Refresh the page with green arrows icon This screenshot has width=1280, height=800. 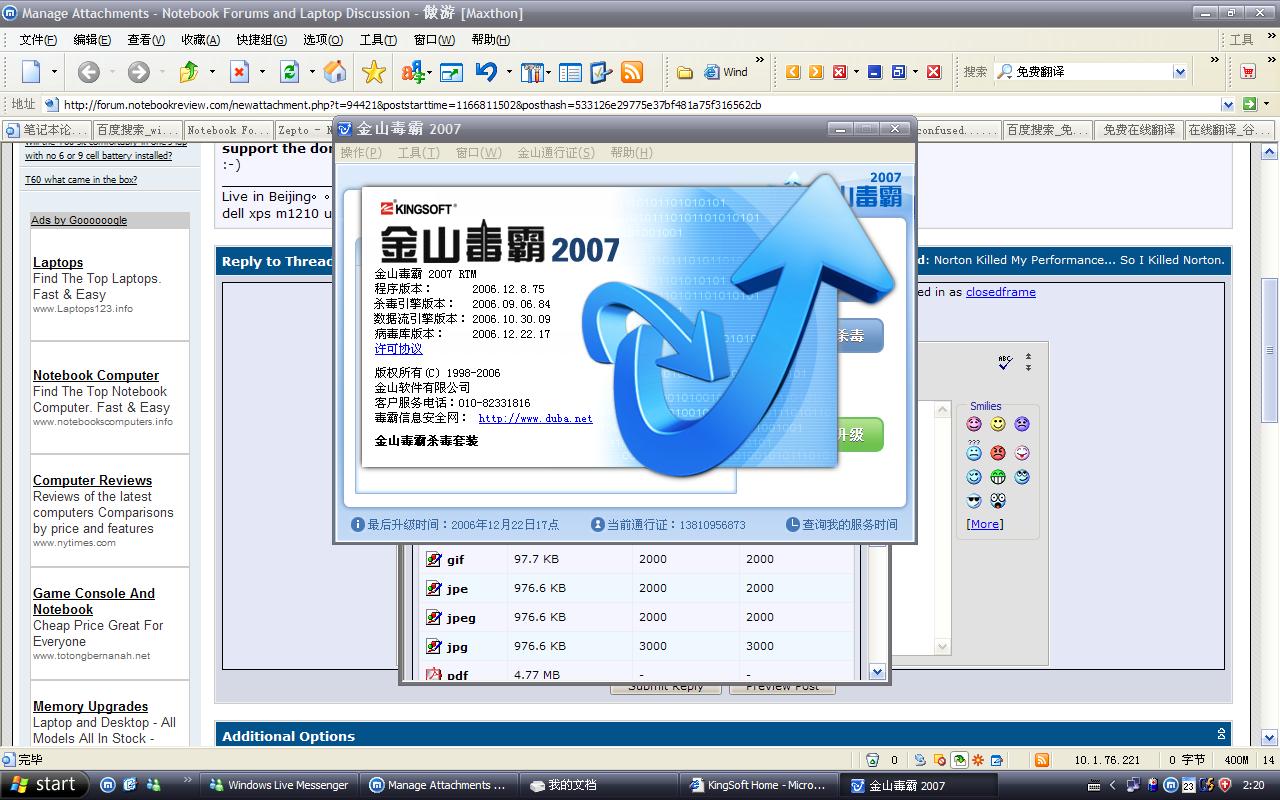[290, 72]
